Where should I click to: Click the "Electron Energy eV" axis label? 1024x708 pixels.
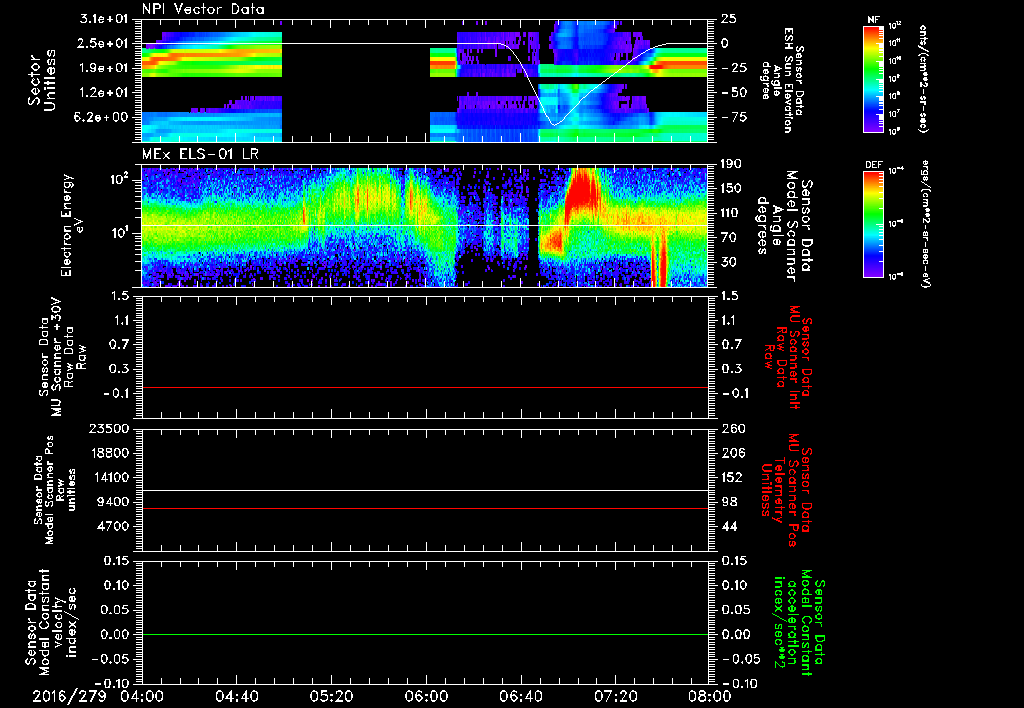[x=71, y=225]
